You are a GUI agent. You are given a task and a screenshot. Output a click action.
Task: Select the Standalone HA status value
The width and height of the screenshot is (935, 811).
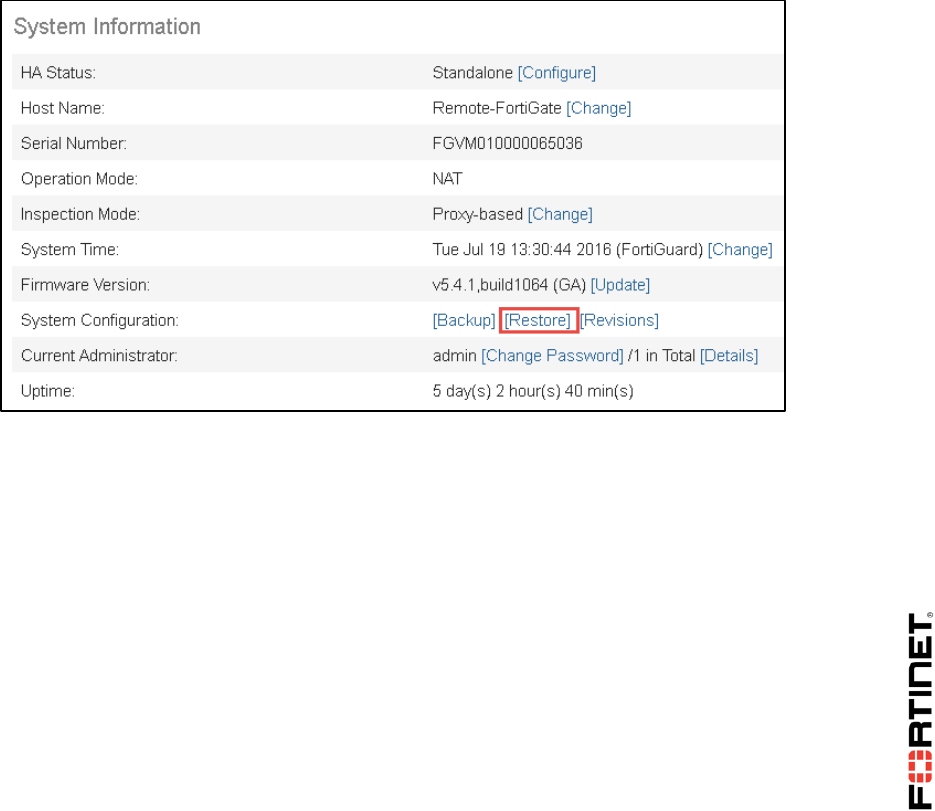[472, 73]
